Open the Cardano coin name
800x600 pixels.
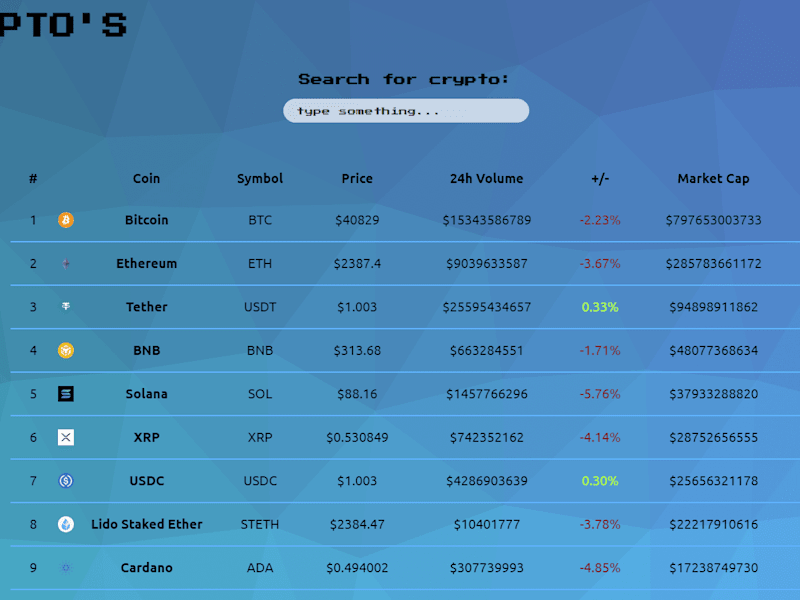pos(146,567)
